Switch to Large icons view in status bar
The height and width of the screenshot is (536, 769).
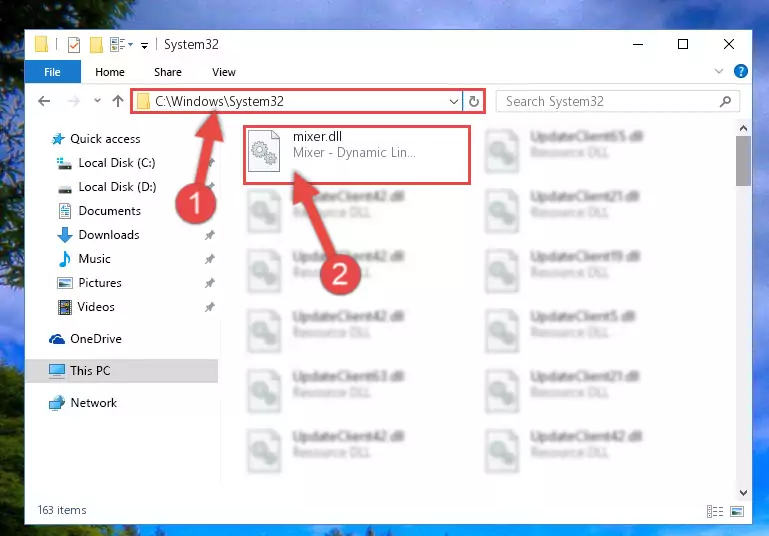[x=737, y=511]
